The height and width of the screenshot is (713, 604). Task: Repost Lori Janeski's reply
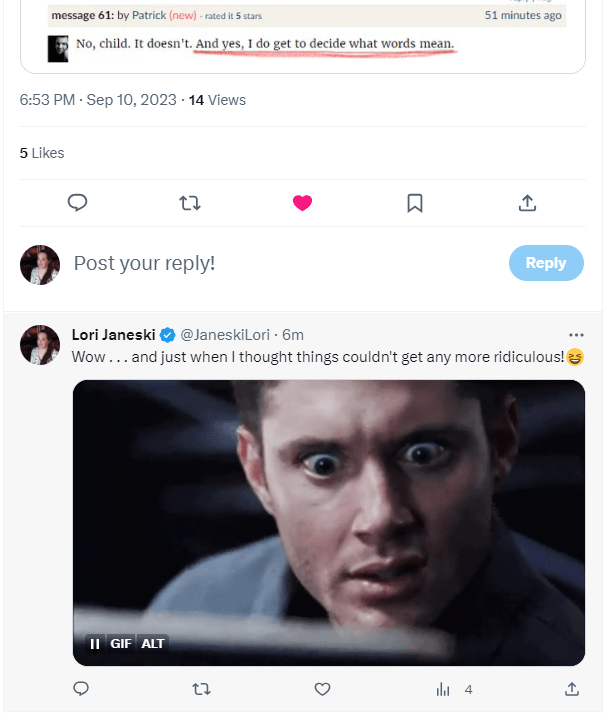[201, 689]
